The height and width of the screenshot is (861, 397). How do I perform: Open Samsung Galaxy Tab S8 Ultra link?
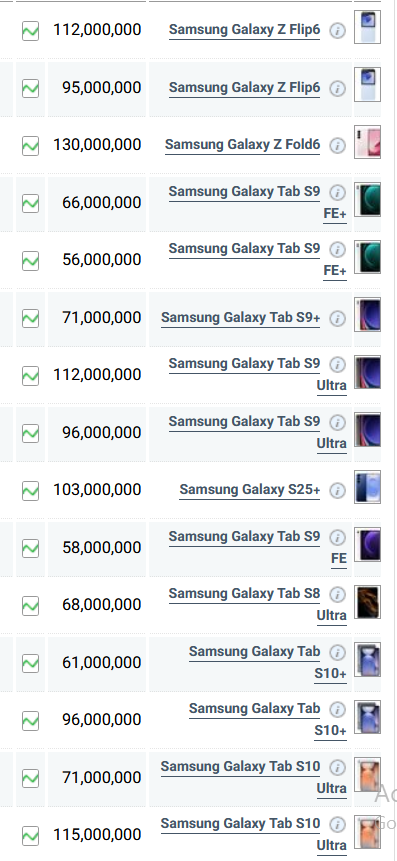tap(258, 605)
